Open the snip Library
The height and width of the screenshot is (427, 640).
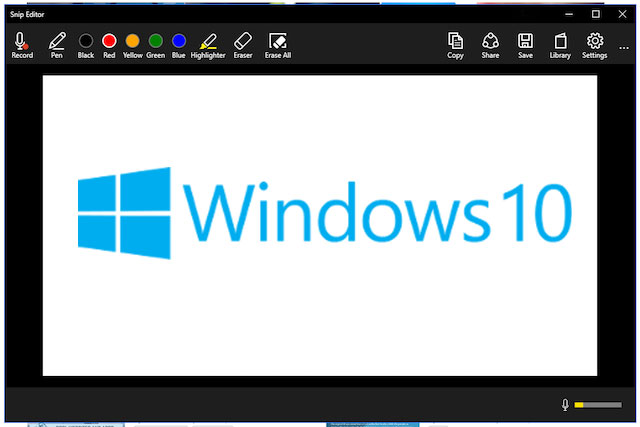click(560, 45)
